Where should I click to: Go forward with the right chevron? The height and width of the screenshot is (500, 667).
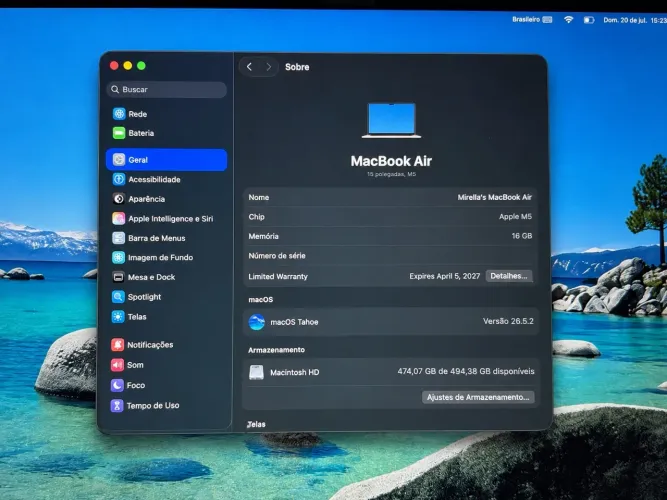pyautogui.click(x=269, y=67)
